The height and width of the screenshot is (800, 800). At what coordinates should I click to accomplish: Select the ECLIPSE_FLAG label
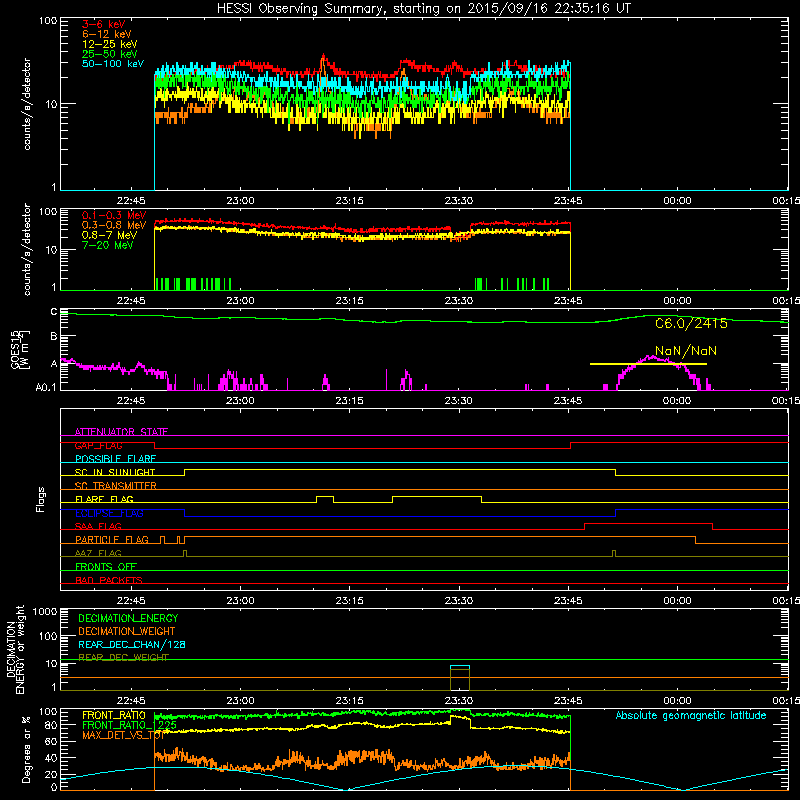(x=109, y=513)
